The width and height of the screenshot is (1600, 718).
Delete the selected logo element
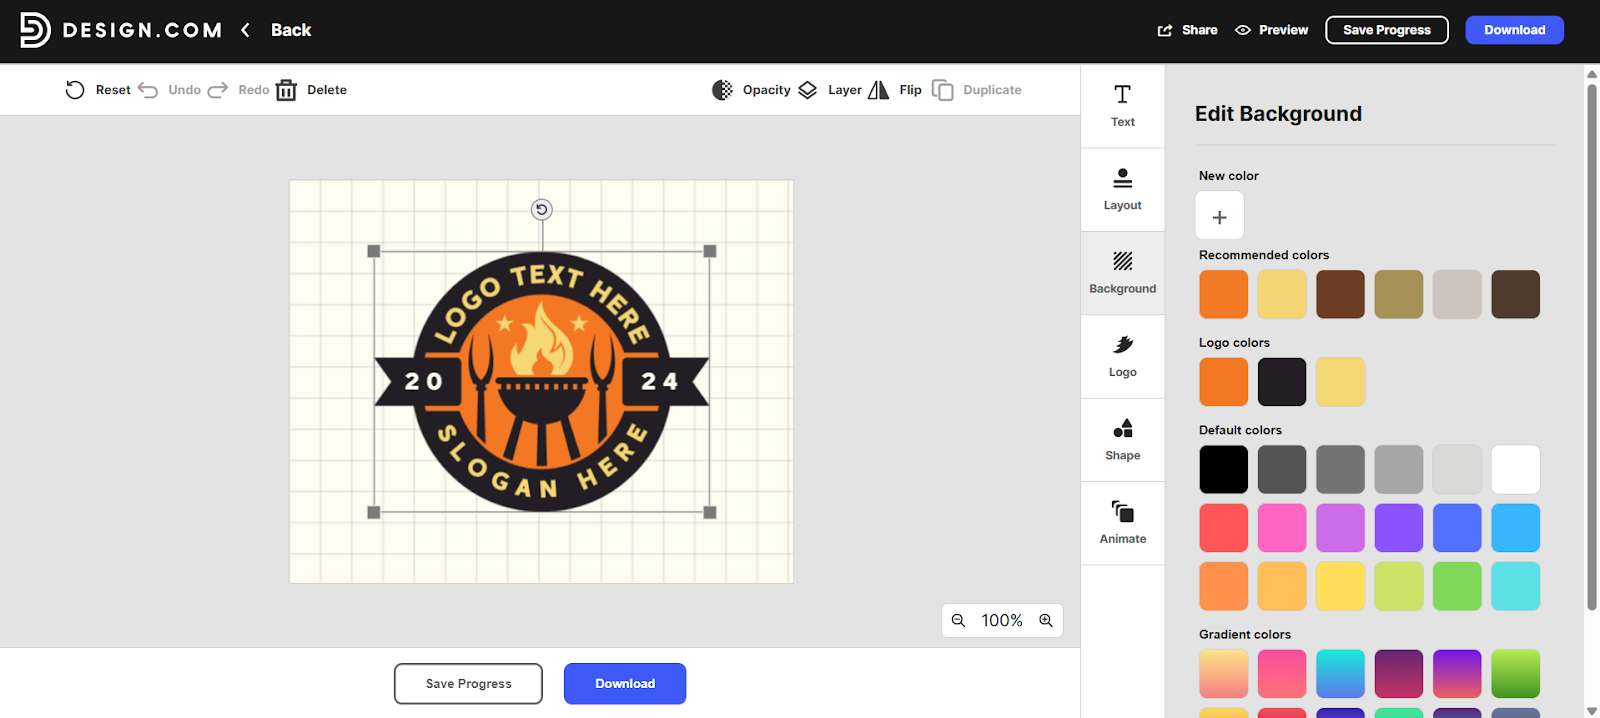click(x=311, y=90)
